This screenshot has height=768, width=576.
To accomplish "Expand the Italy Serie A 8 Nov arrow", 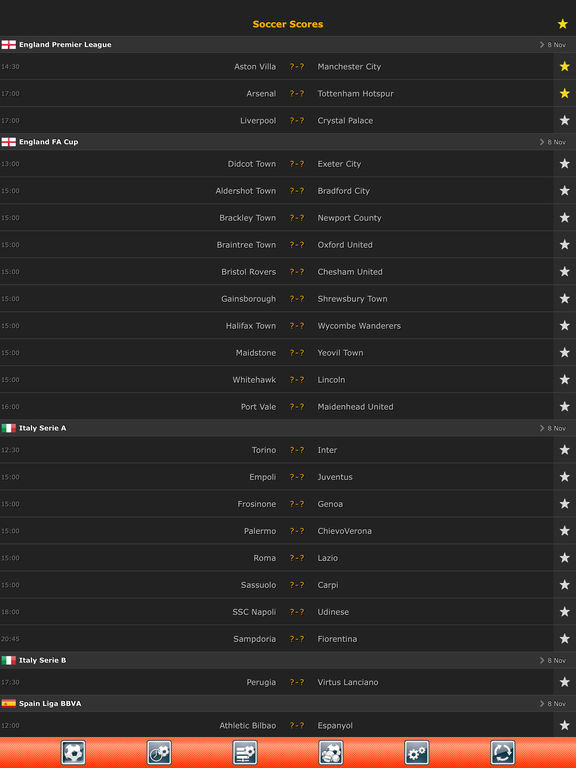I will (542, 428).
